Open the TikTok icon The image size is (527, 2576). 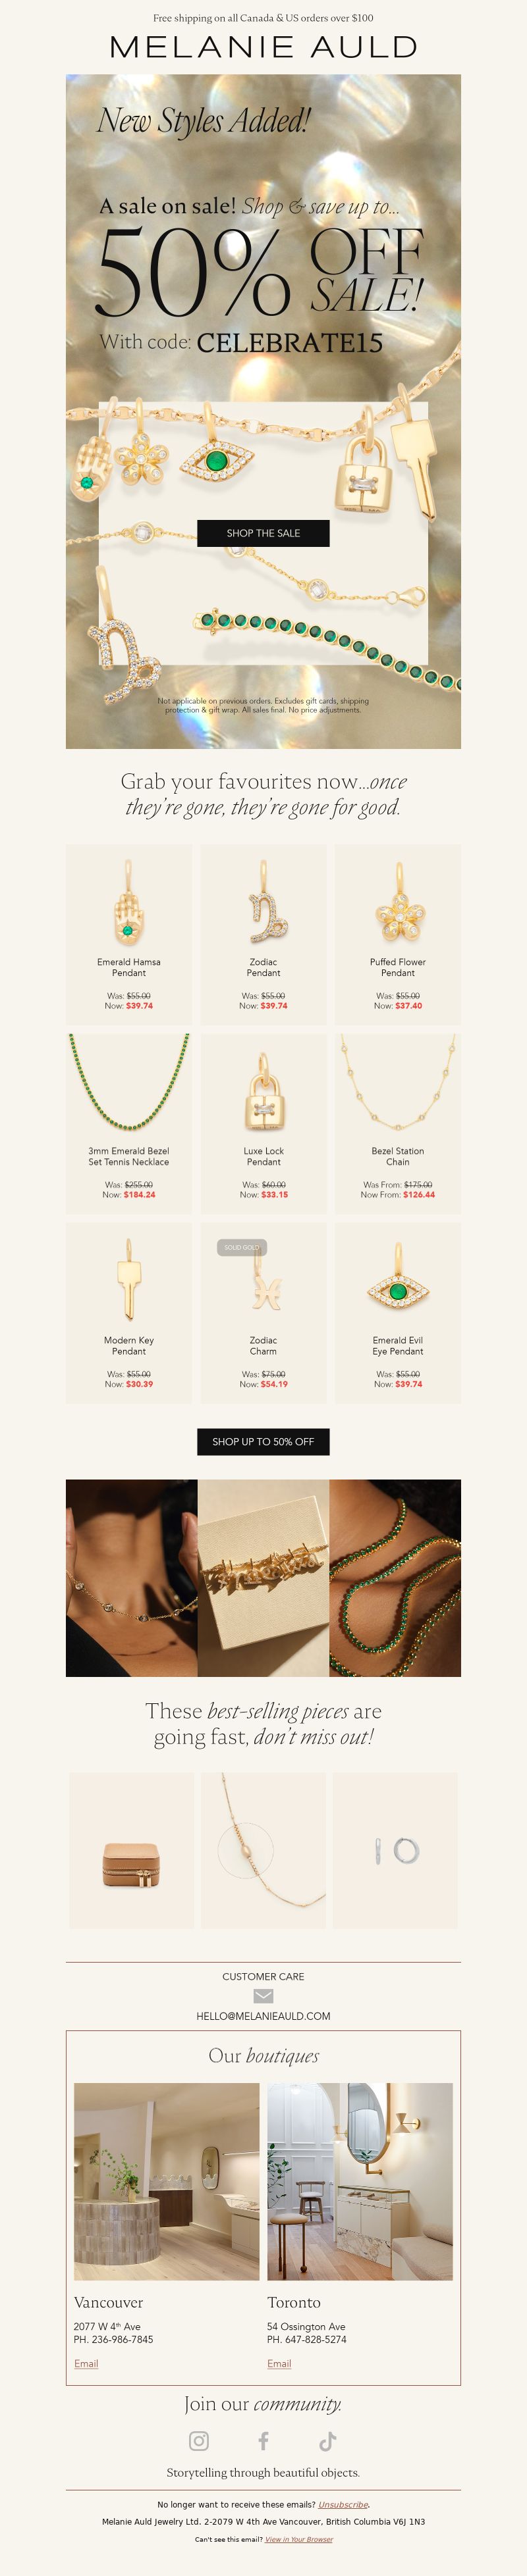[x=327, y=2441]
